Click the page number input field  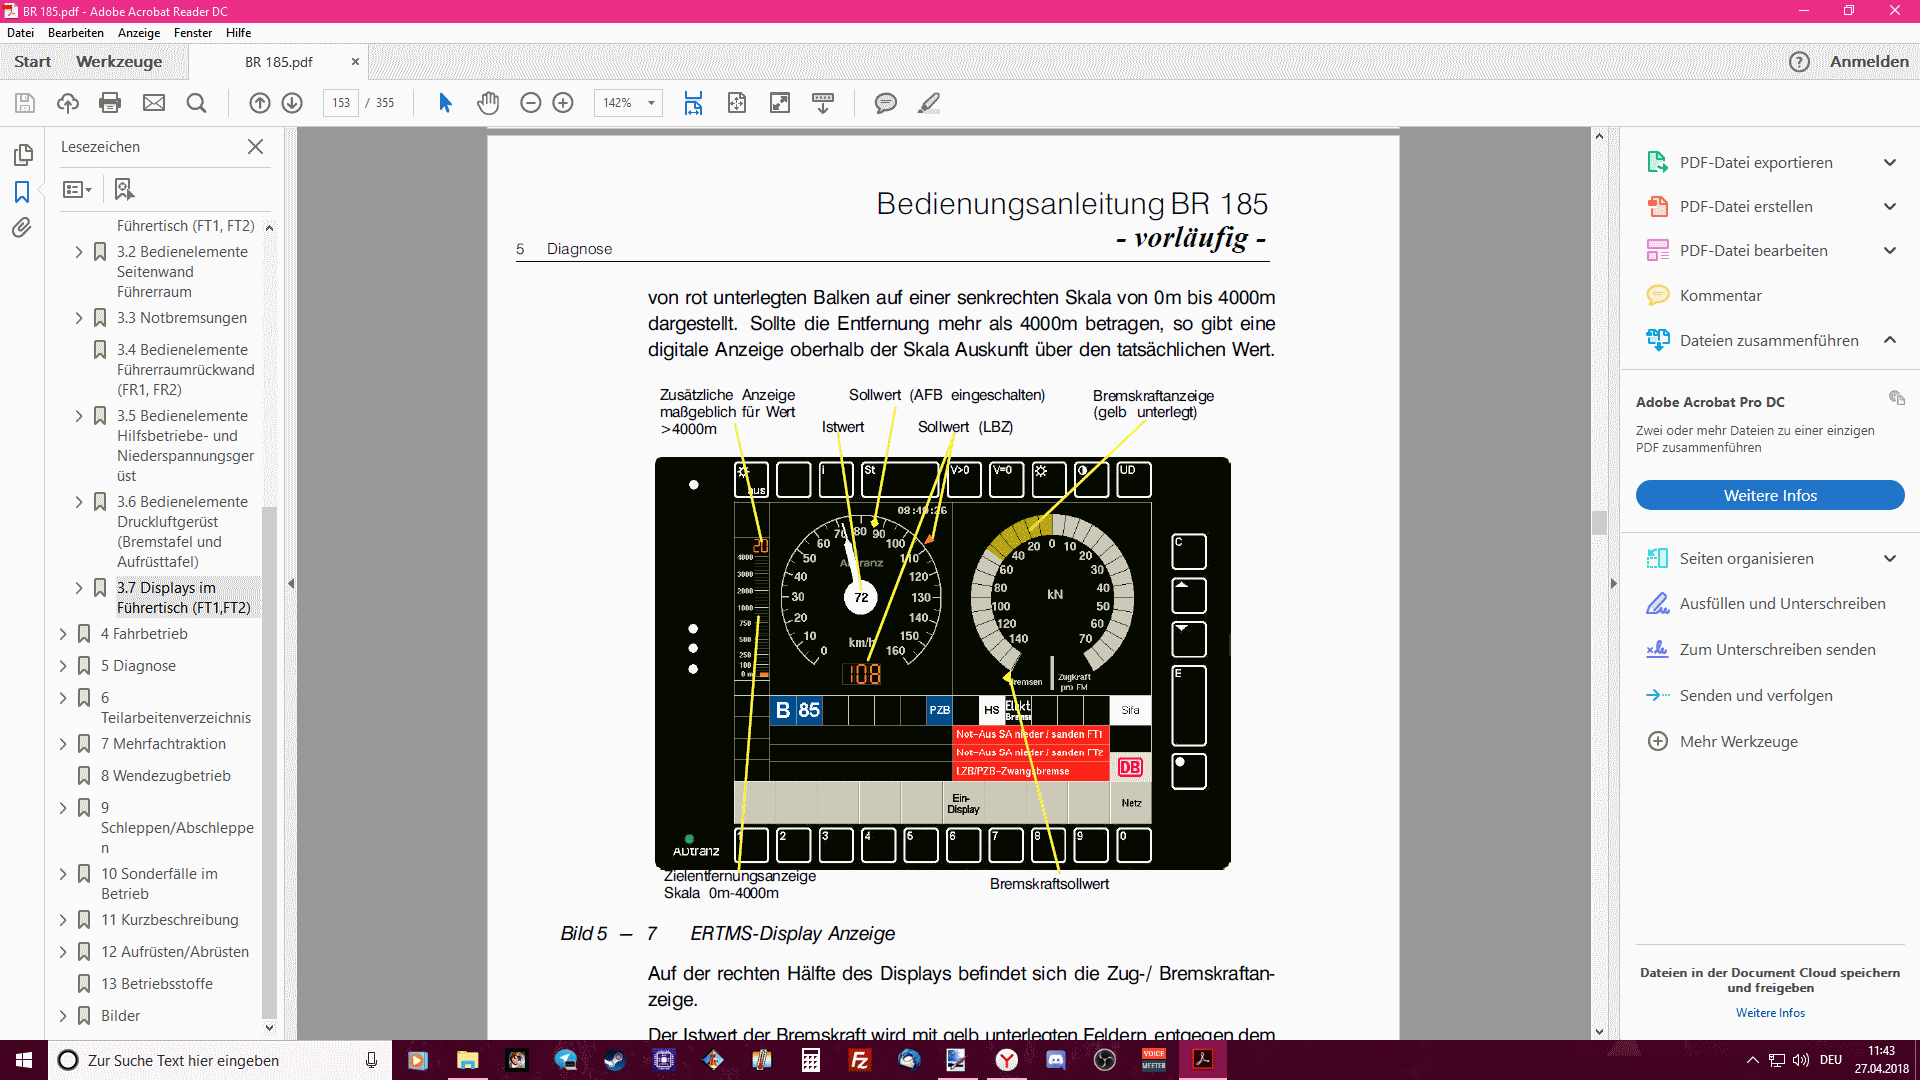[x=341, y=103]
